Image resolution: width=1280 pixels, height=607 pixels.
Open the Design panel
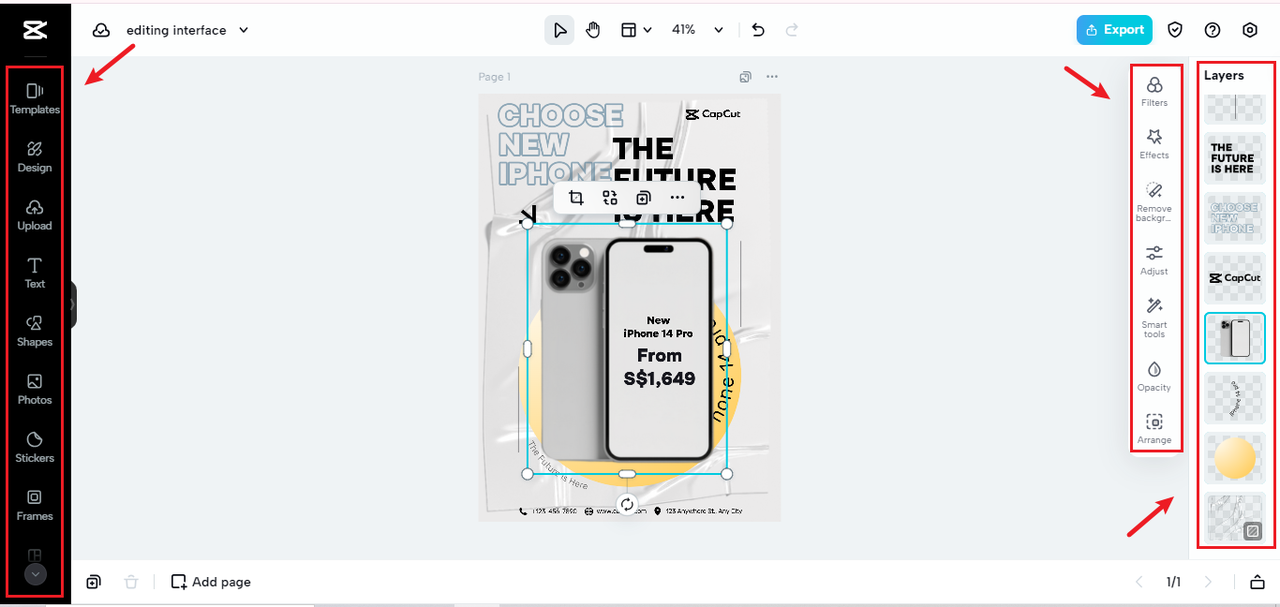pyautogui.click(x=35, y=157)
